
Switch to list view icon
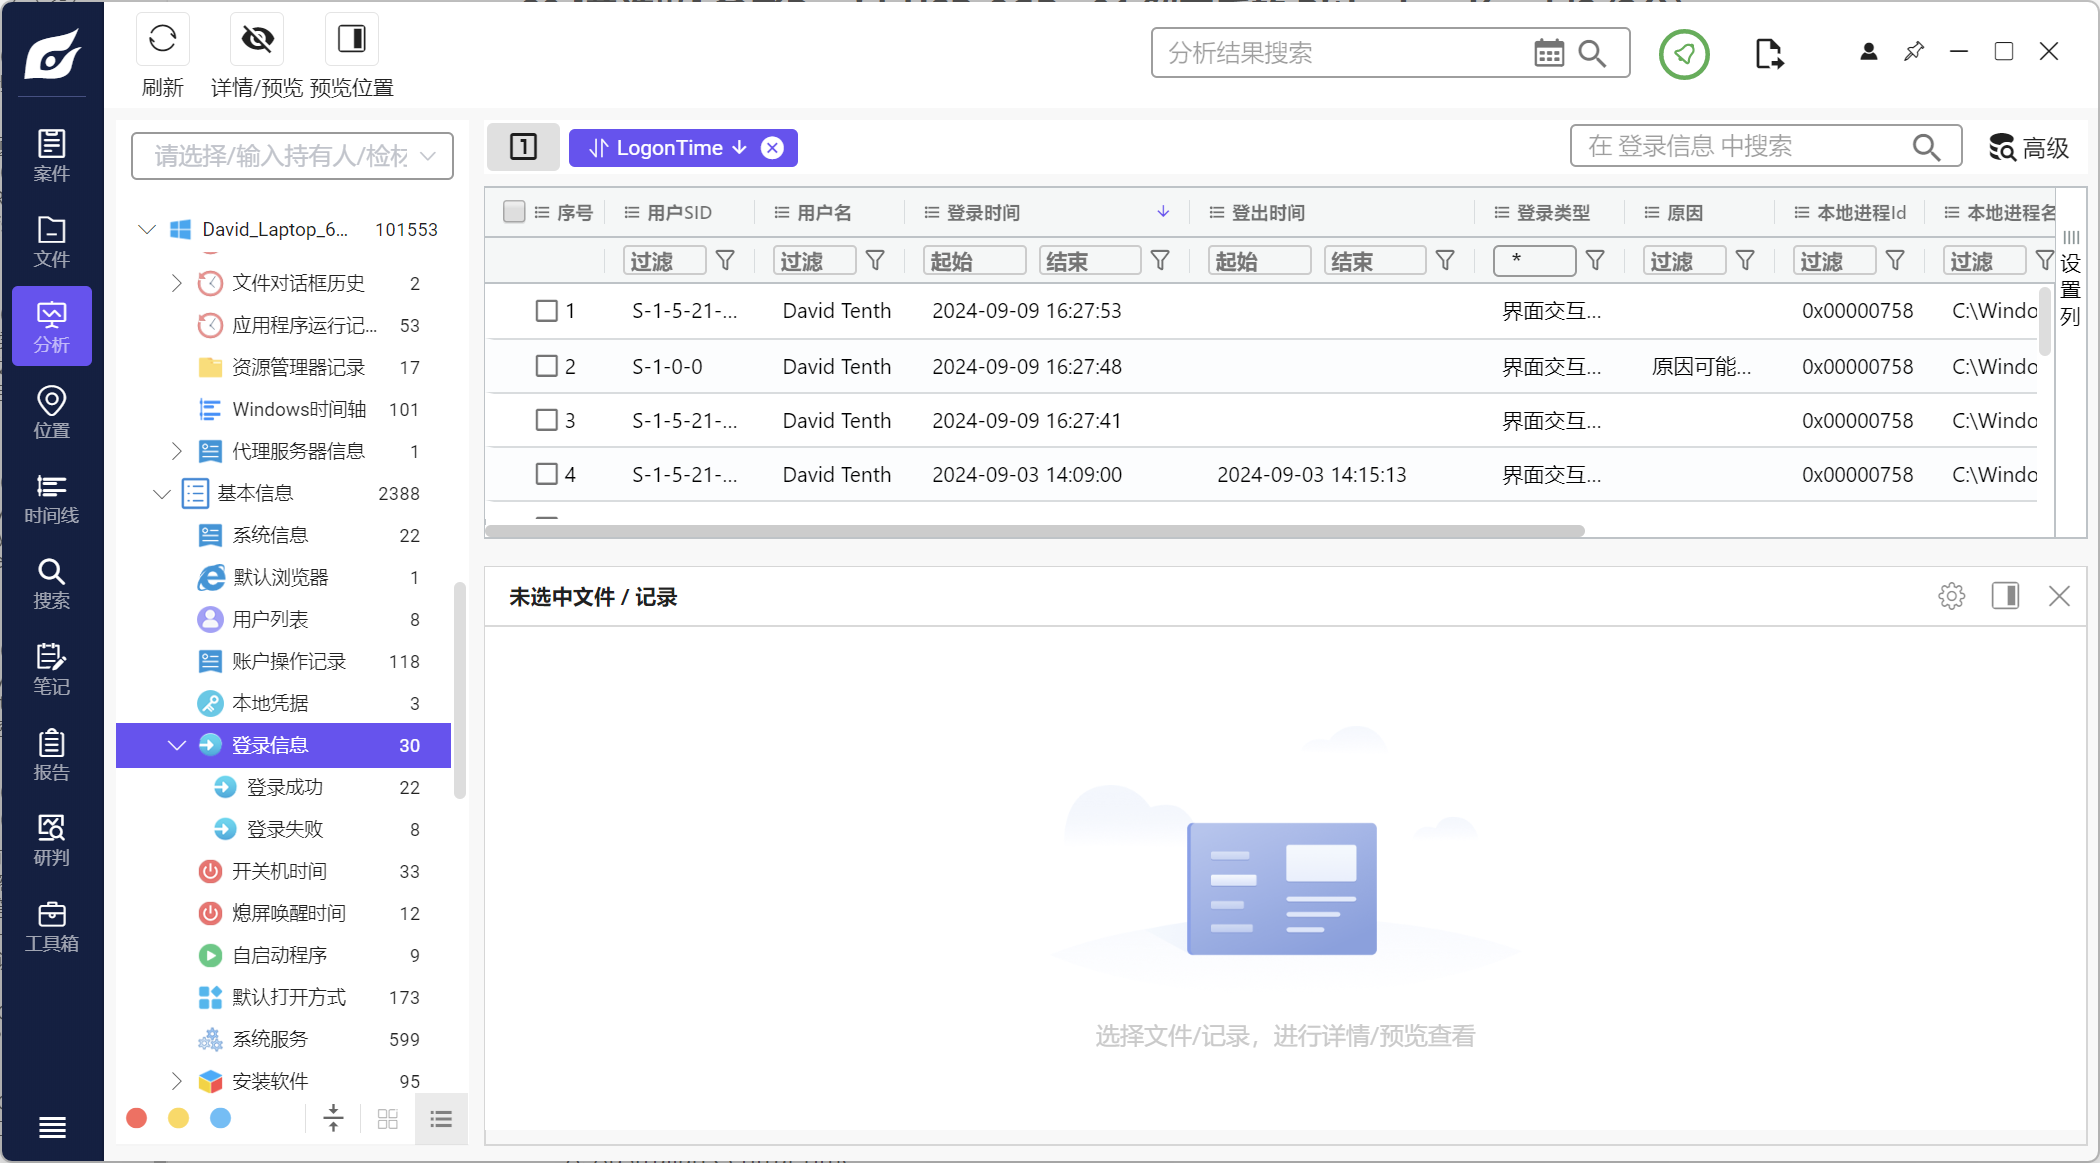[441, 1119]
